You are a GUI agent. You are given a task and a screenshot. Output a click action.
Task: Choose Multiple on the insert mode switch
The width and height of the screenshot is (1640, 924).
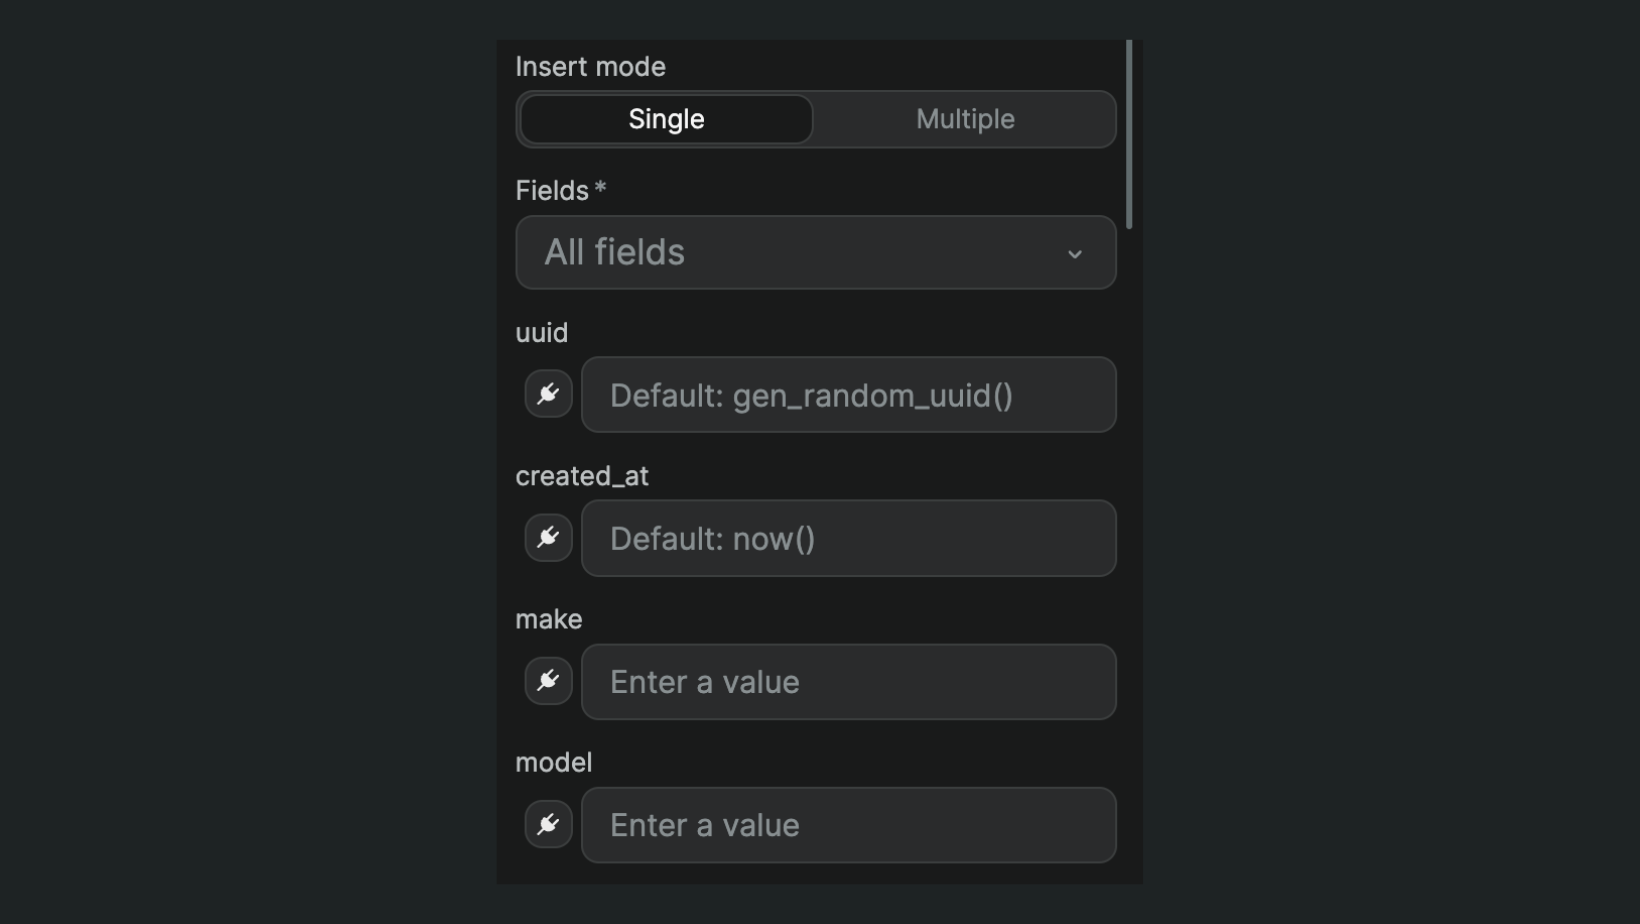(x=964, y=119)
